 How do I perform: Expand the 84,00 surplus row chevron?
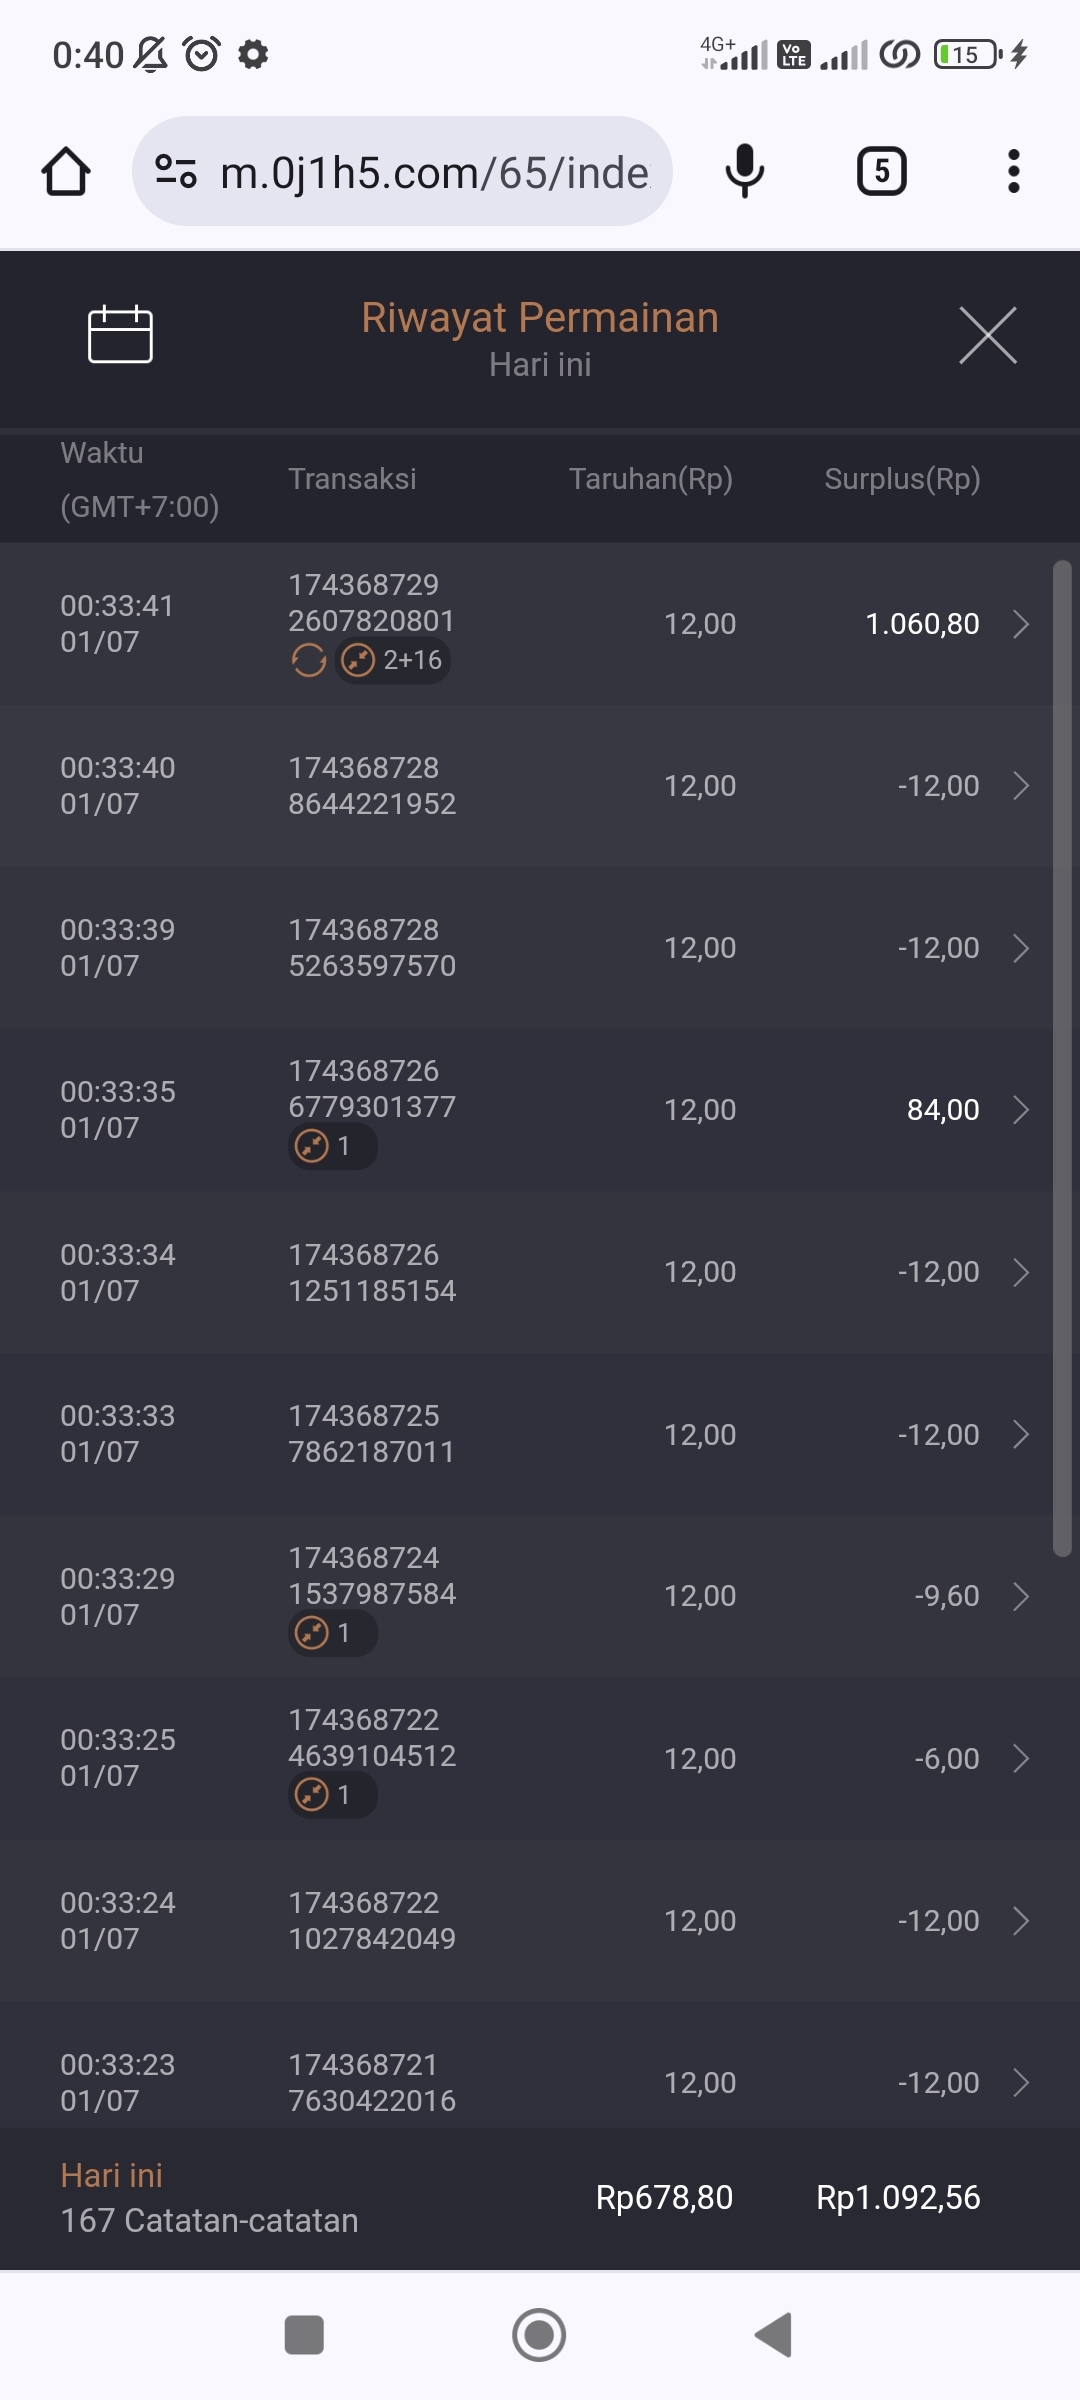tap(1020, 1110)
